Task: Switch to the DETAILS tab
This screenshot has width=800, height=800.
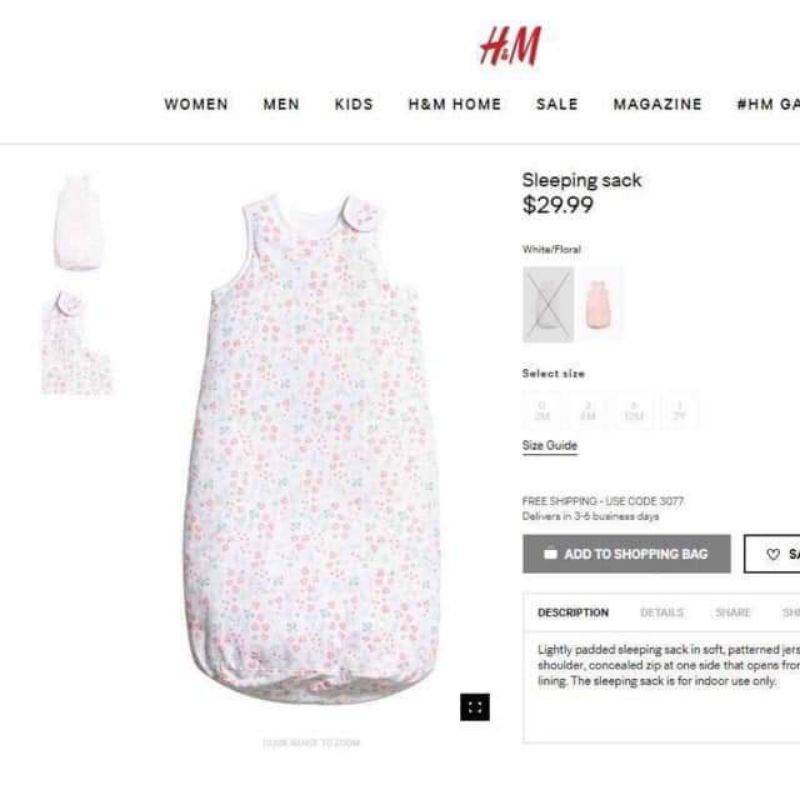Action: click(x=662, y=612)
